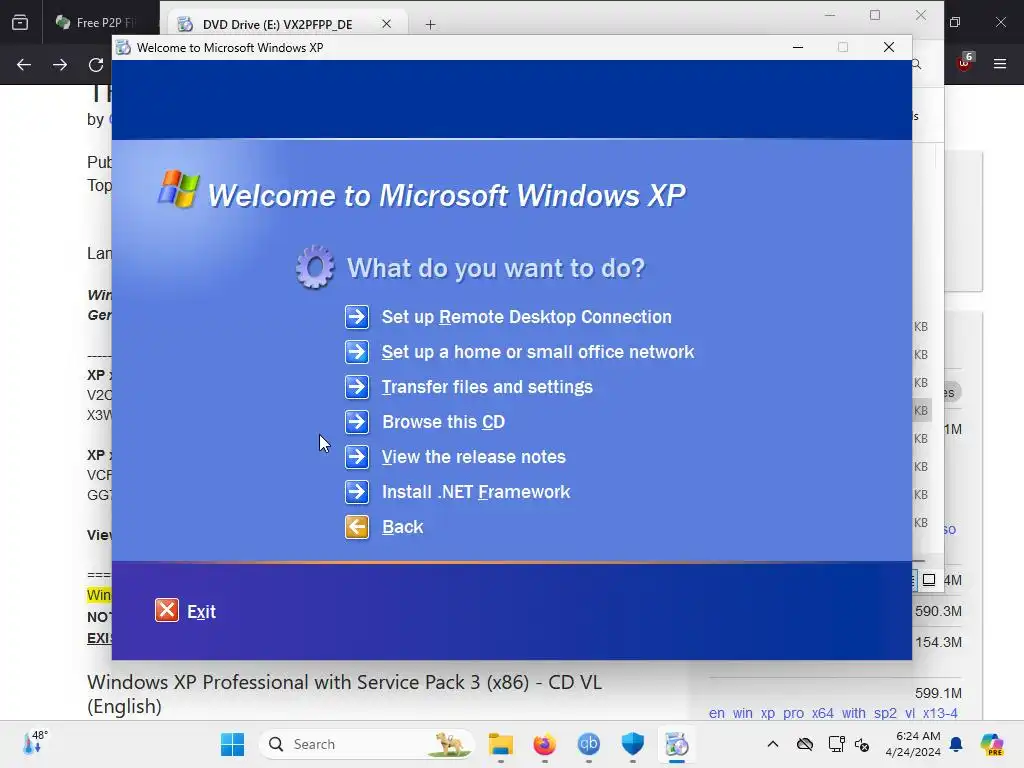Image resolution: width=1024 pixels, height=768 pixels.
Task: Open the clock showing 6:24 AM
Action: point(912,744)
